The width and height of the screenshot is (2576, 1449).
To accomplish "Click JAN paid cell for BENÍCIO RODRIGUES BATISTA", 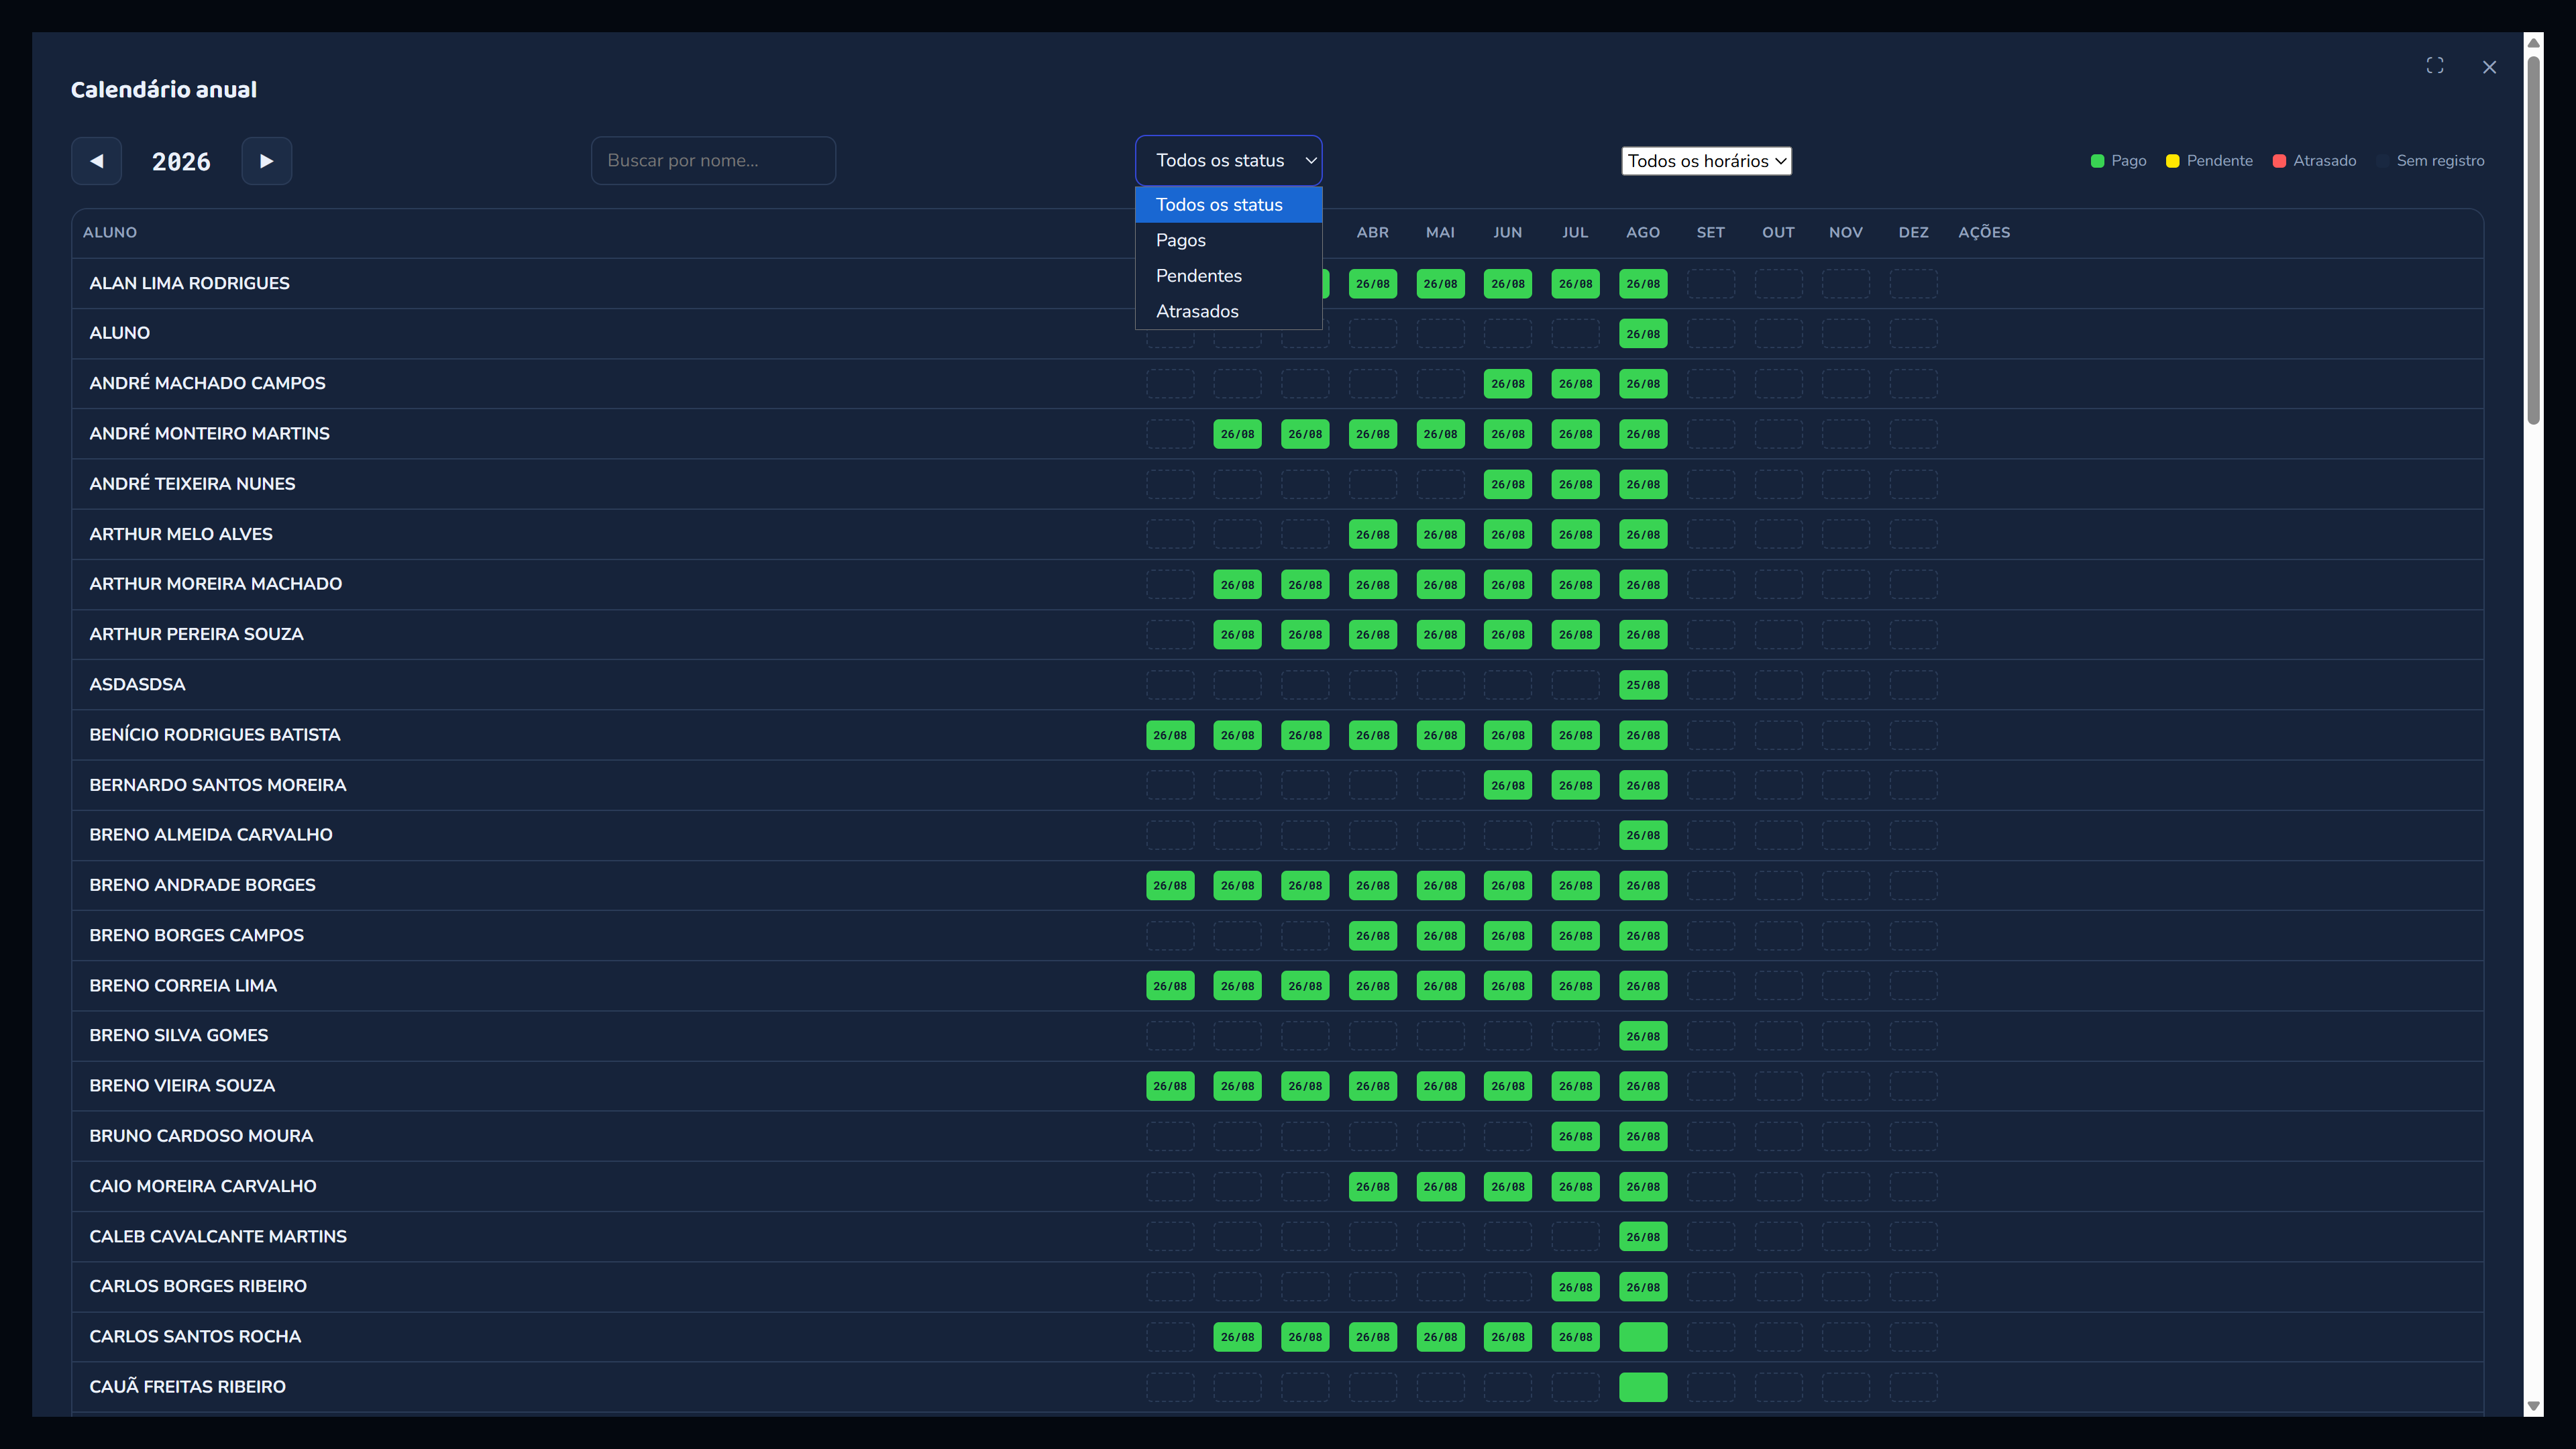I will [x=1169, y=735].
